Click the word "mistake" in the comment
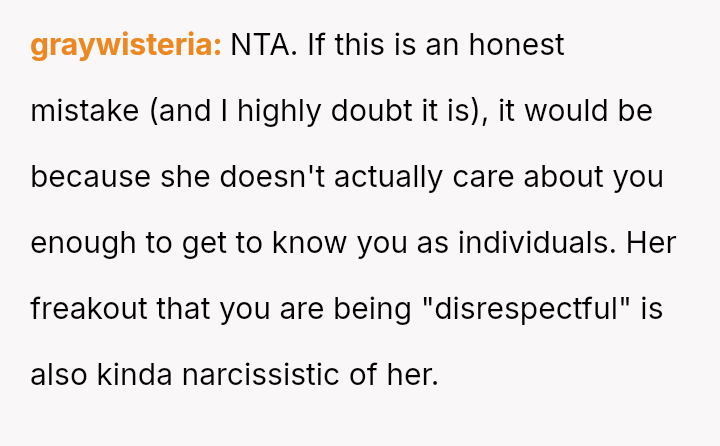720x446 pixels. click(85, 111)
